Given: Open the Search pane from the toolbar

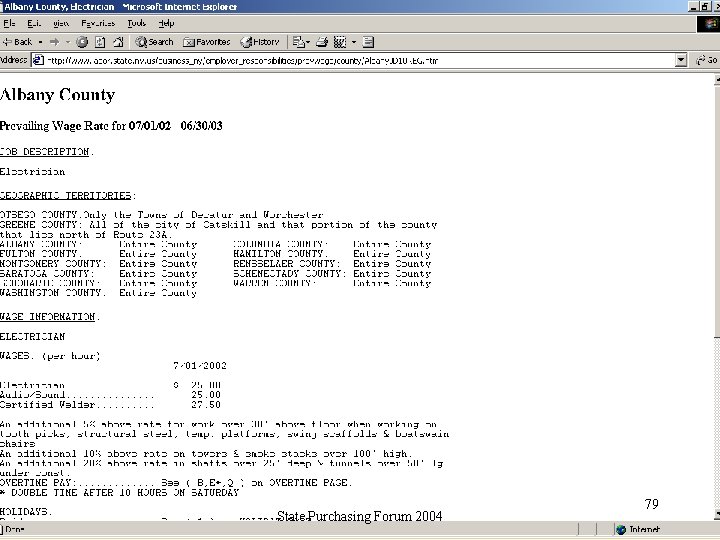Looking at the screenshot, I should [154, 42].
